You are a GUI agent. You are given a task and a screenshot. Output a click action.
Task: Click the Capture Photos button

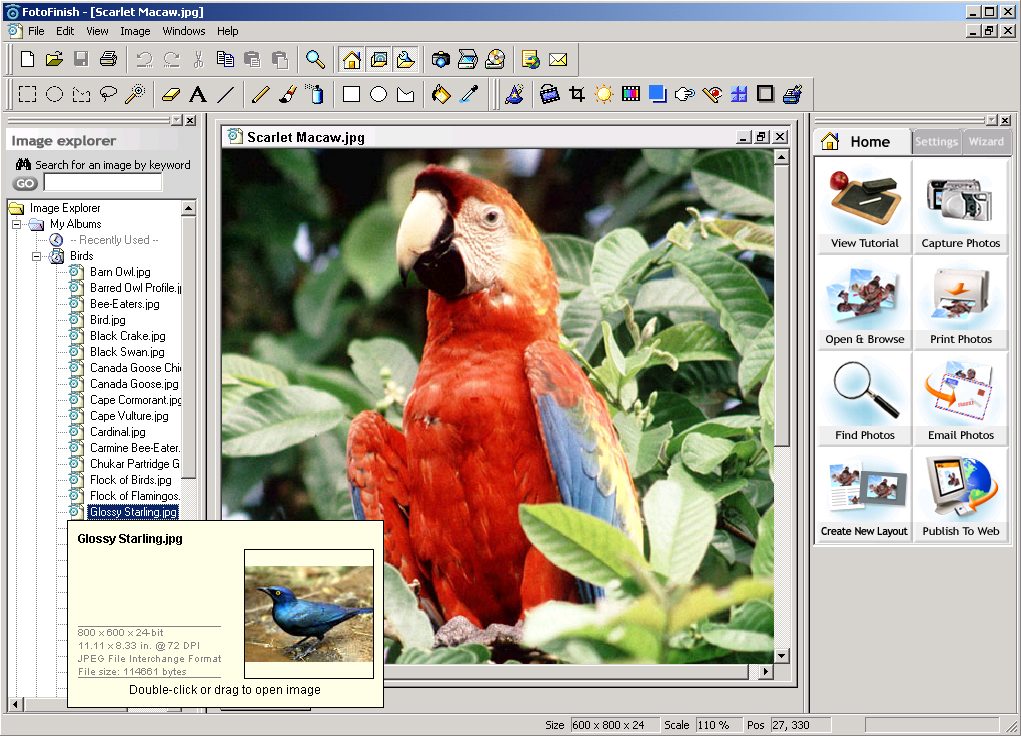(960, 207)
